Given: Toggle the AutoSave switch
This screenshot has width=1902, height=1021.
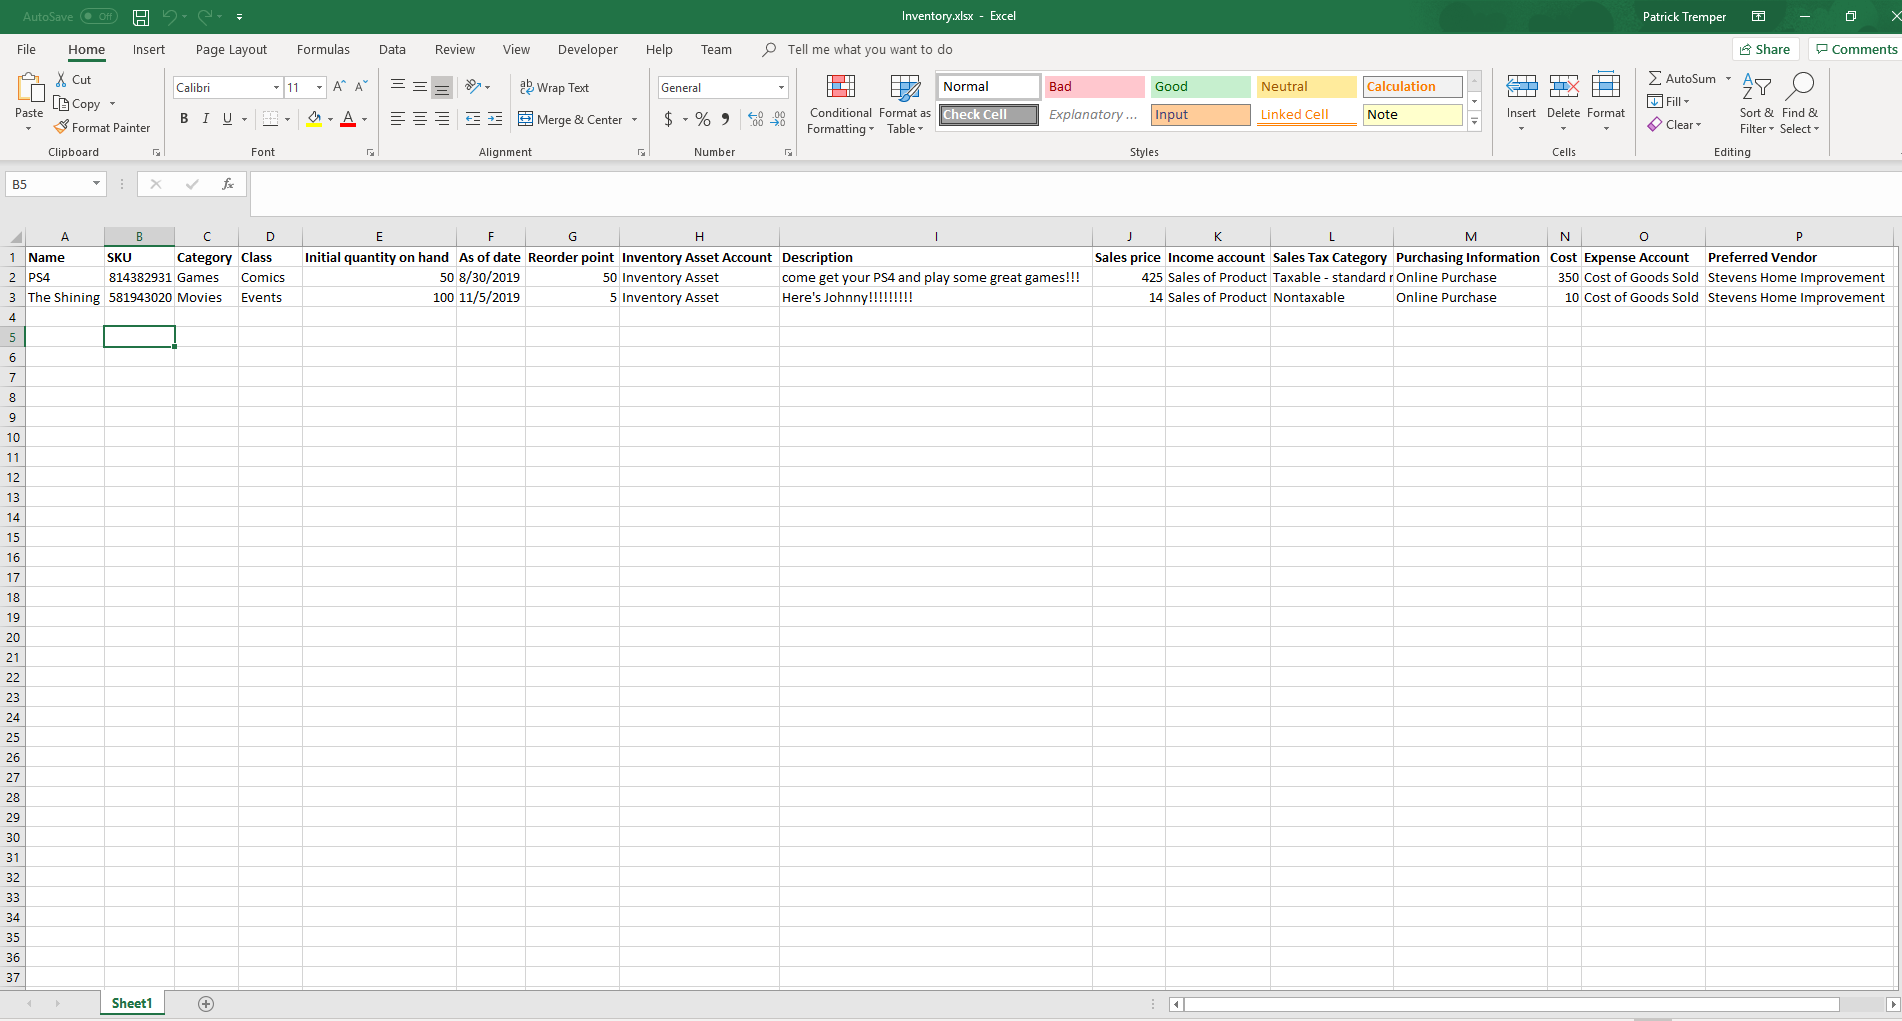Looking at the screenshot, I should tap(98, 17).
